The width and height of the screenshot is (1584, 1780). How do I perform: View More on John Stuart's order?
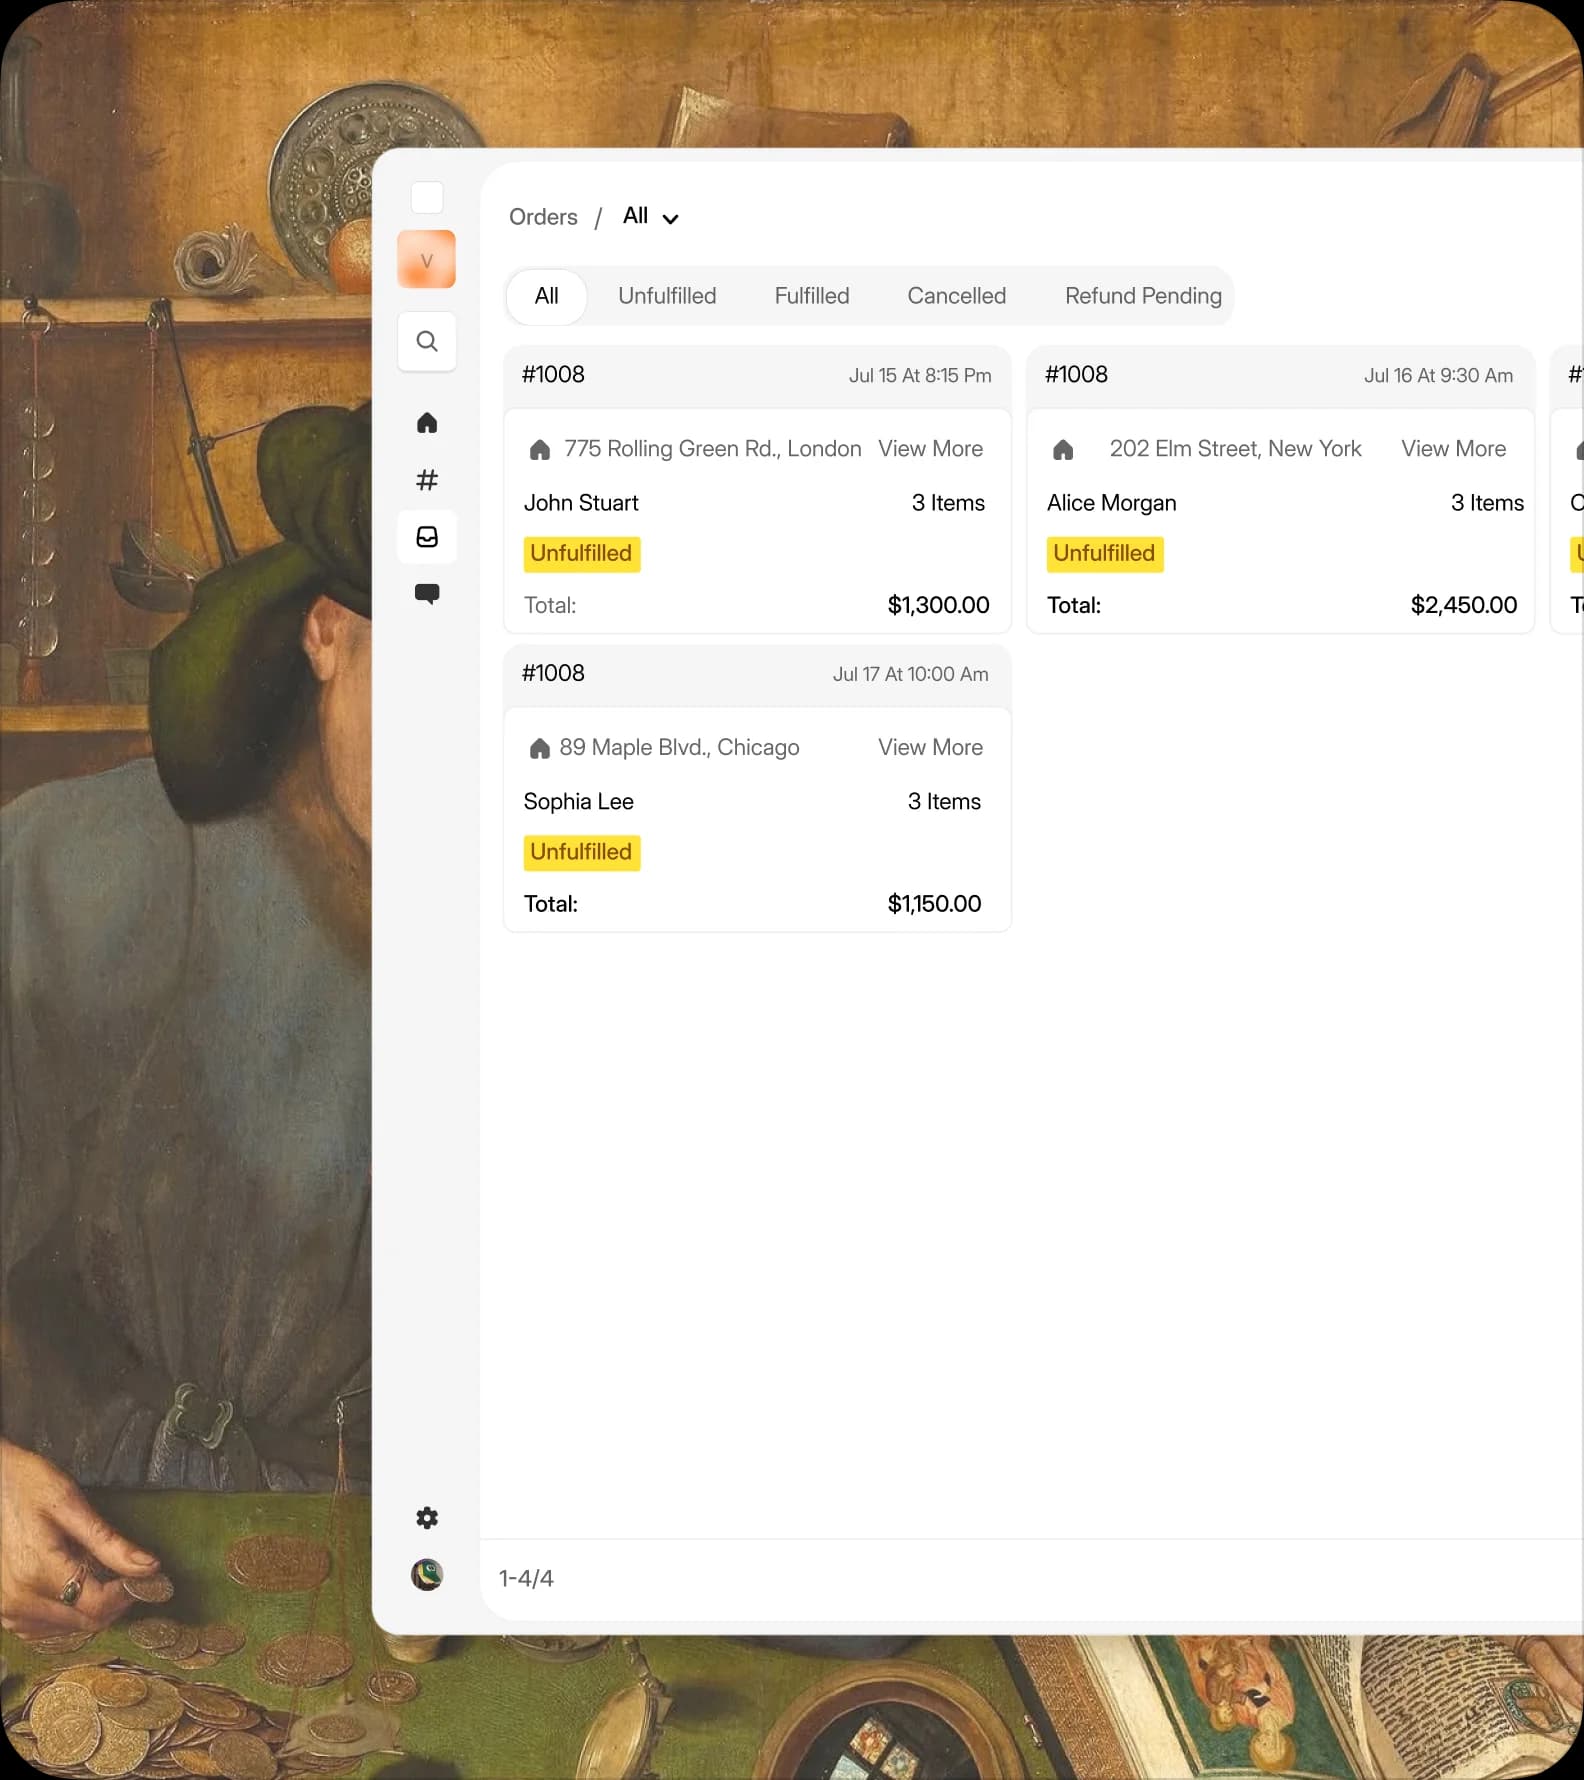click(931, 449)
